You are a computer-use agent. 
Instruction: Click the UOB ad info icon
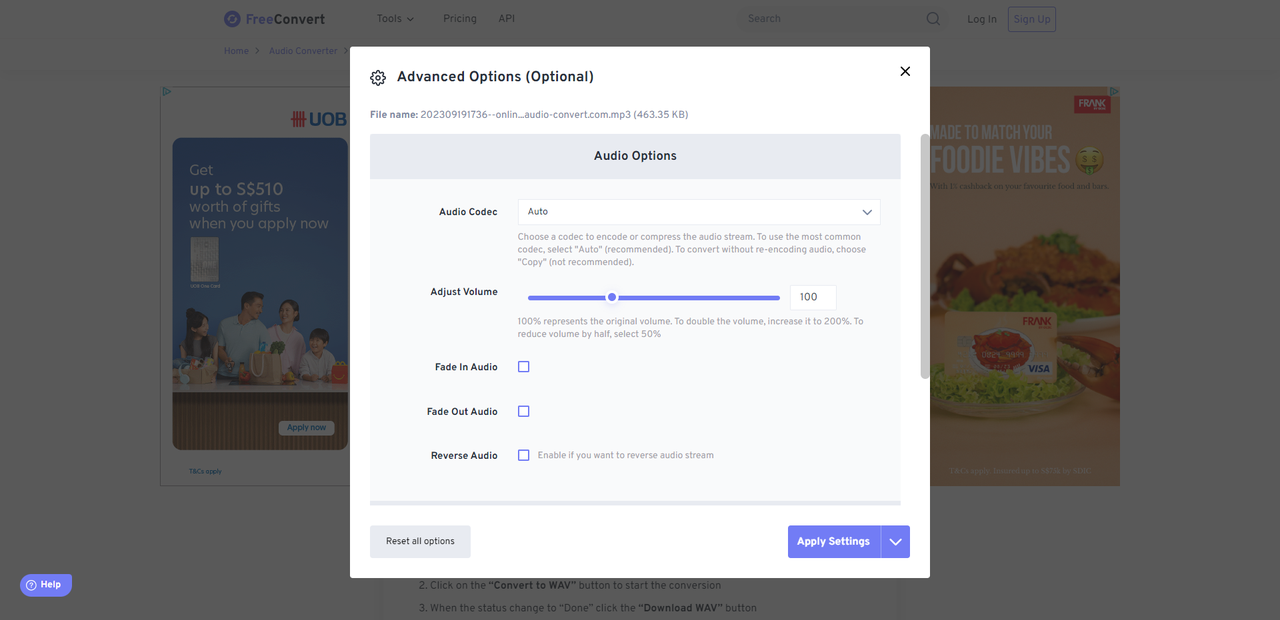(166, 92)
